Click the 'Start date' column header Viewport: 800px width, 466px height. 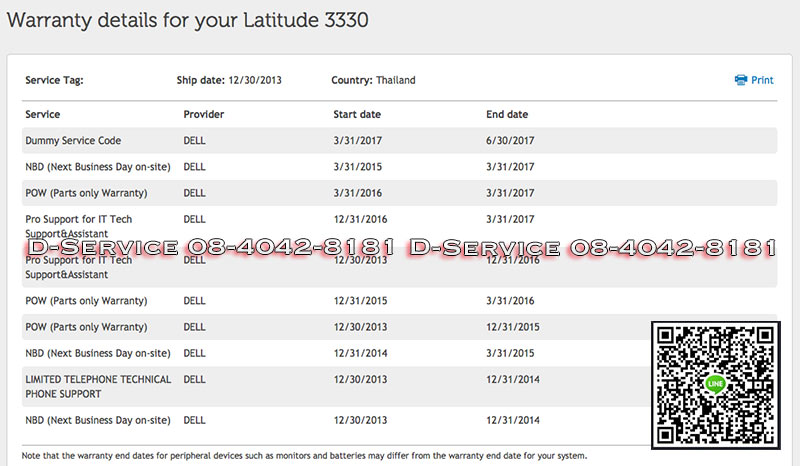coord(357,114)
